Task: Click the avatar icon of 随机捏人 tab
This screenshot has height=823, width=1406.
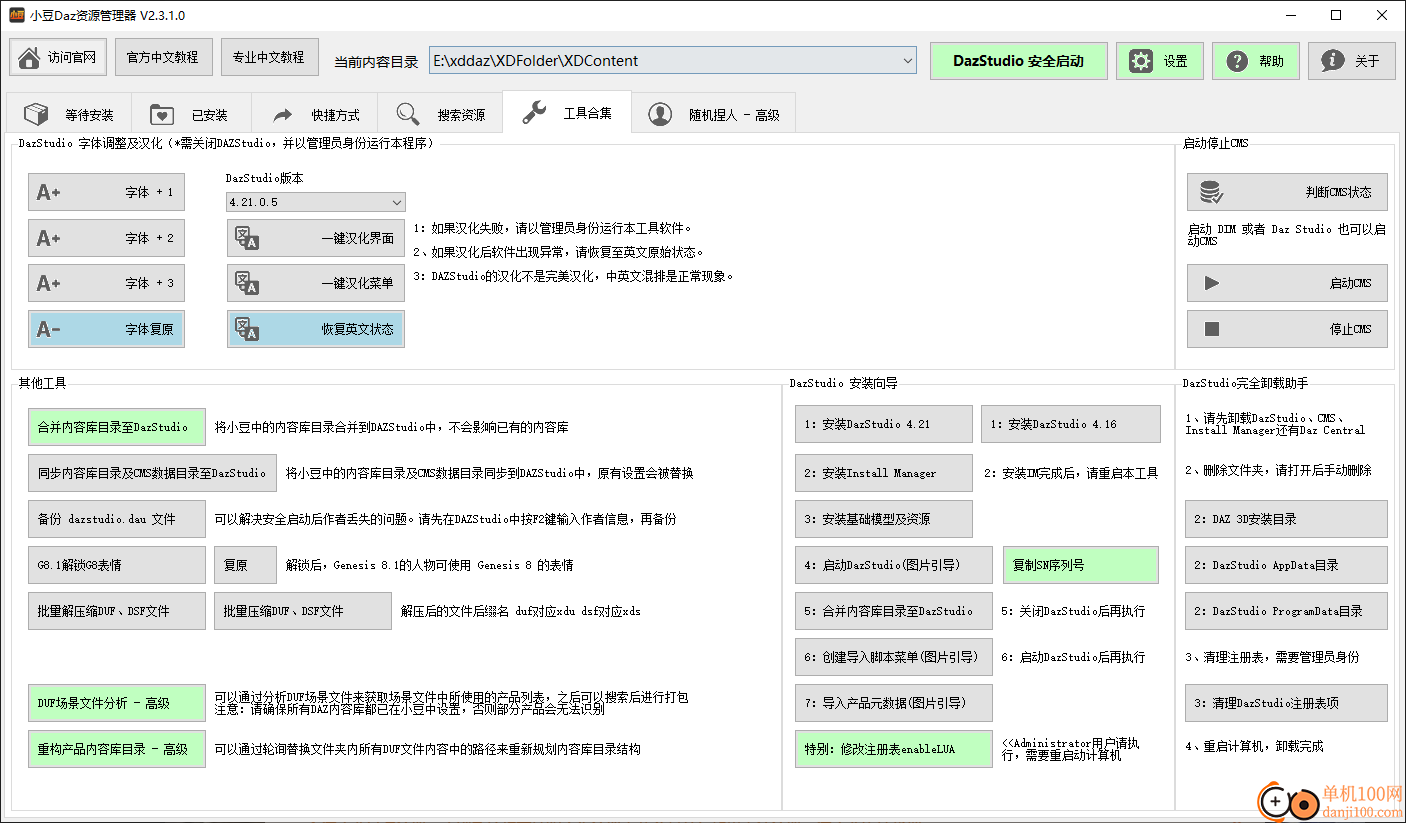Action: tap(660, 114)
